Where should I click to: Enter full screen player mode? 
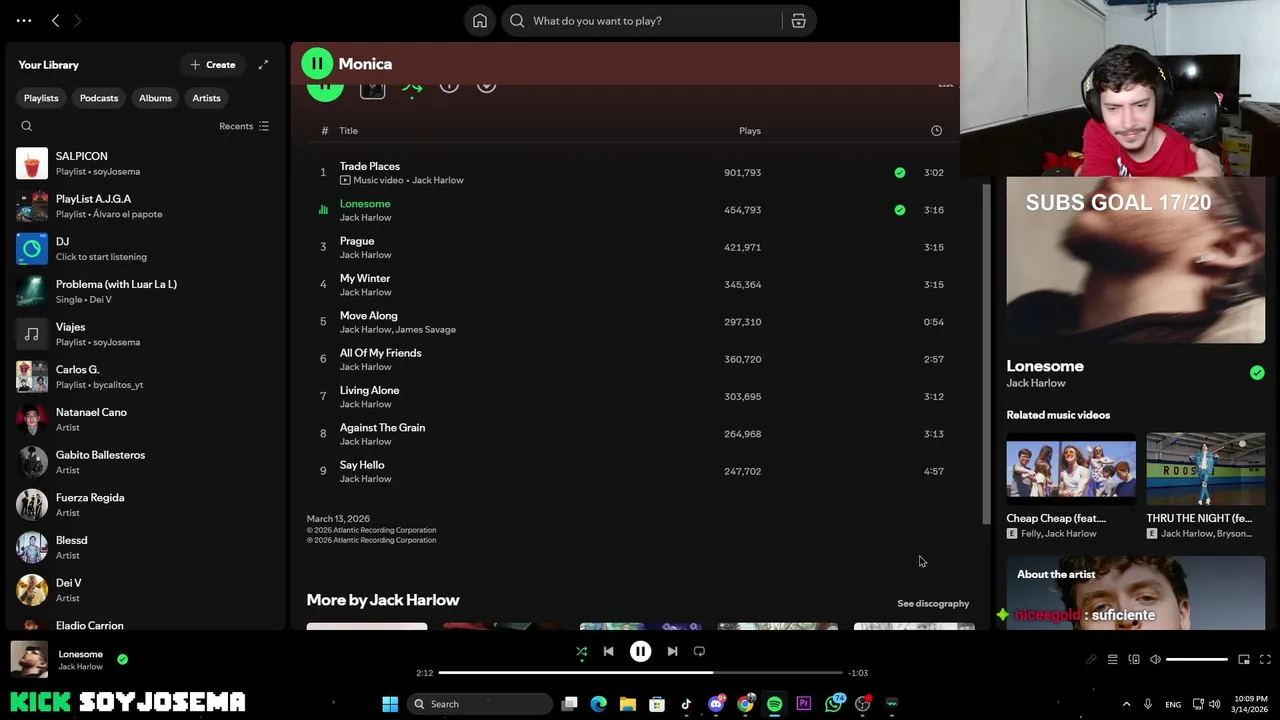tap(1265, 660)
